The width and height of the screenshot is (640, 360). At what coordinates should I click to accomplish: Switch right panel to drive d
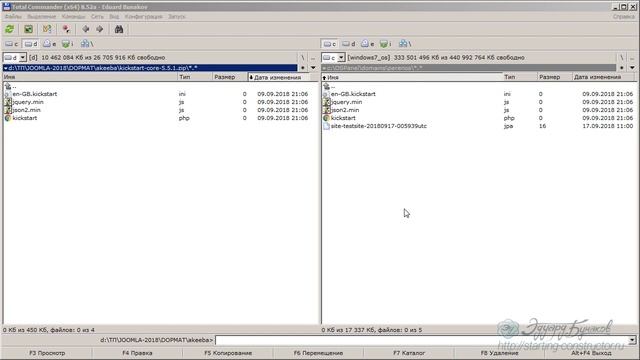pyautogui.click(x=349, y=44)
